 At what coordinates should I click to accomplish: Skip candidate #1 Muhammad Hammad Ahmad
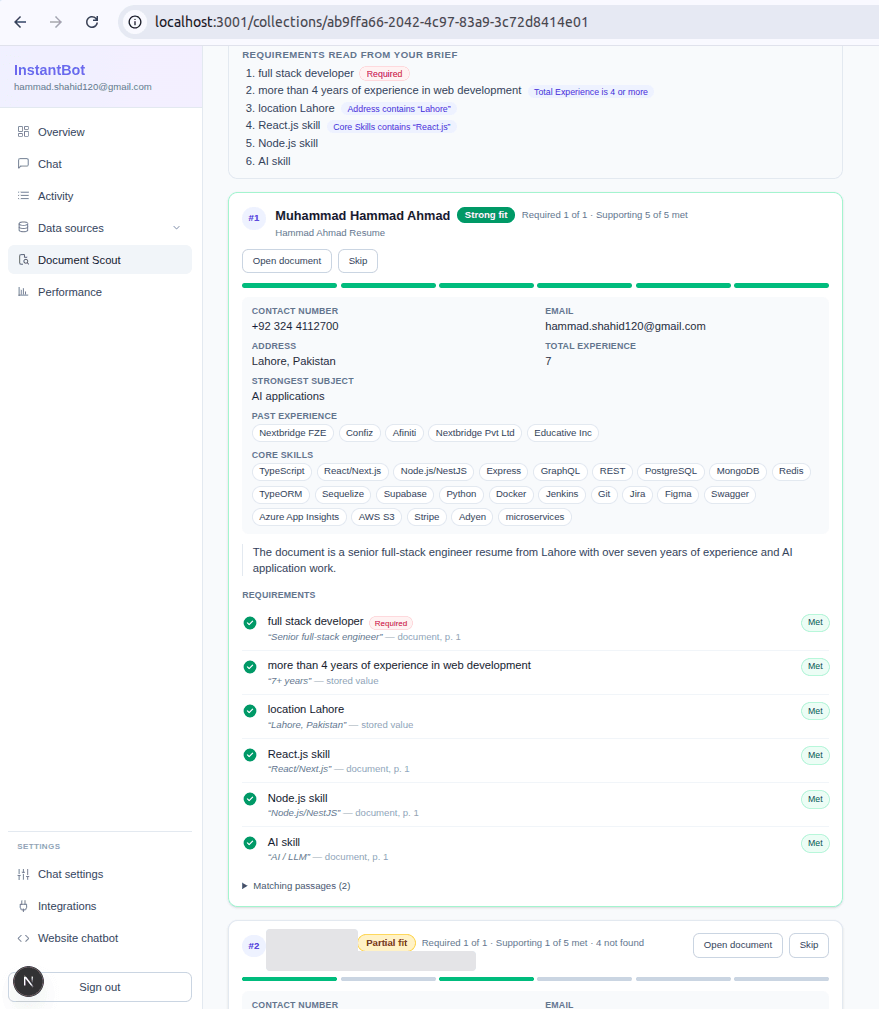[x=358, y=261]
